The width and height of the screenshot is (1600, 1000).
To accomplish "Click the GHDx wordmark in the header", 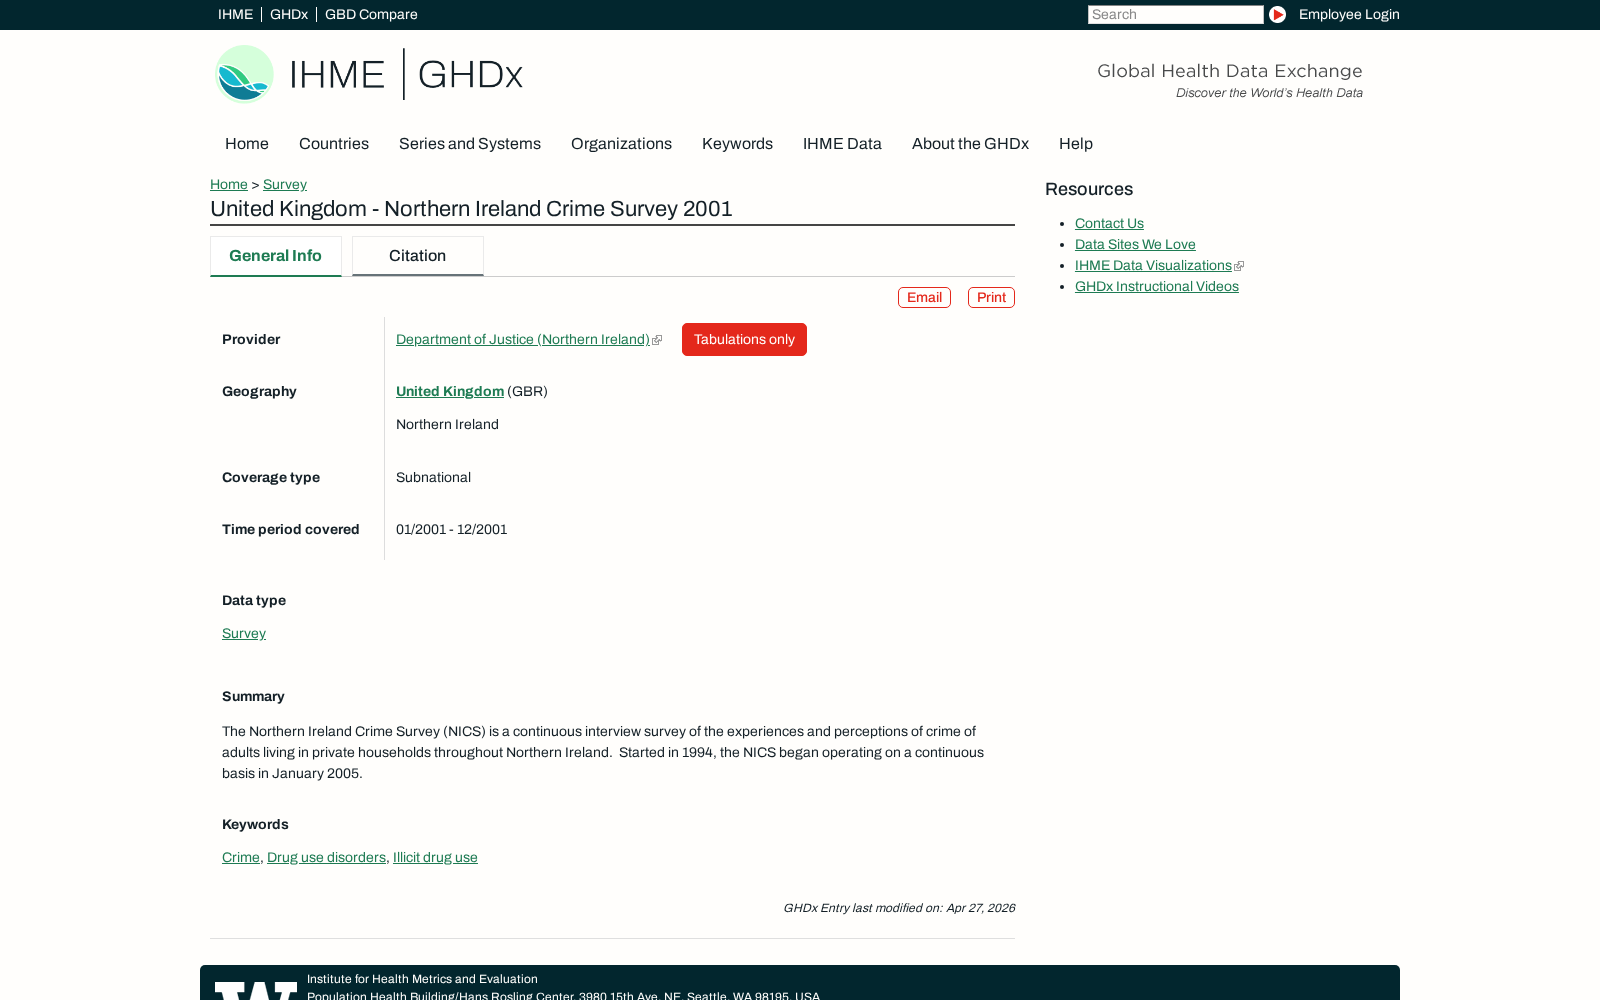I will pos(470,75).
